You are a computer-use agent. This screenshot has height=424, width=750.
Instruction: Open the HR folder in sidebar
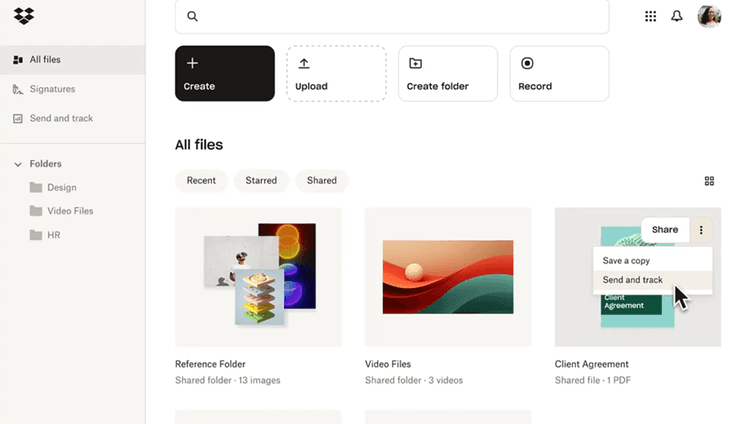coord(54,235)
